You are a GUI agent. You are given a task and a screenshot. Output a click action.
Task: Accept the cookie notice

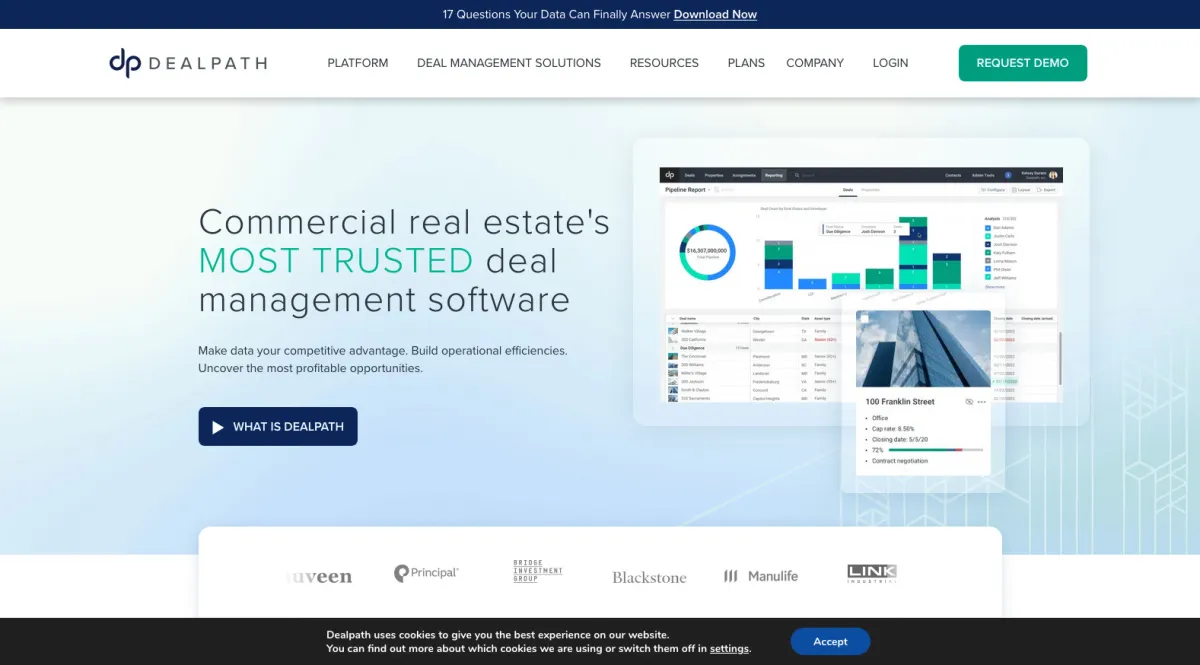[x=830, y=642]
